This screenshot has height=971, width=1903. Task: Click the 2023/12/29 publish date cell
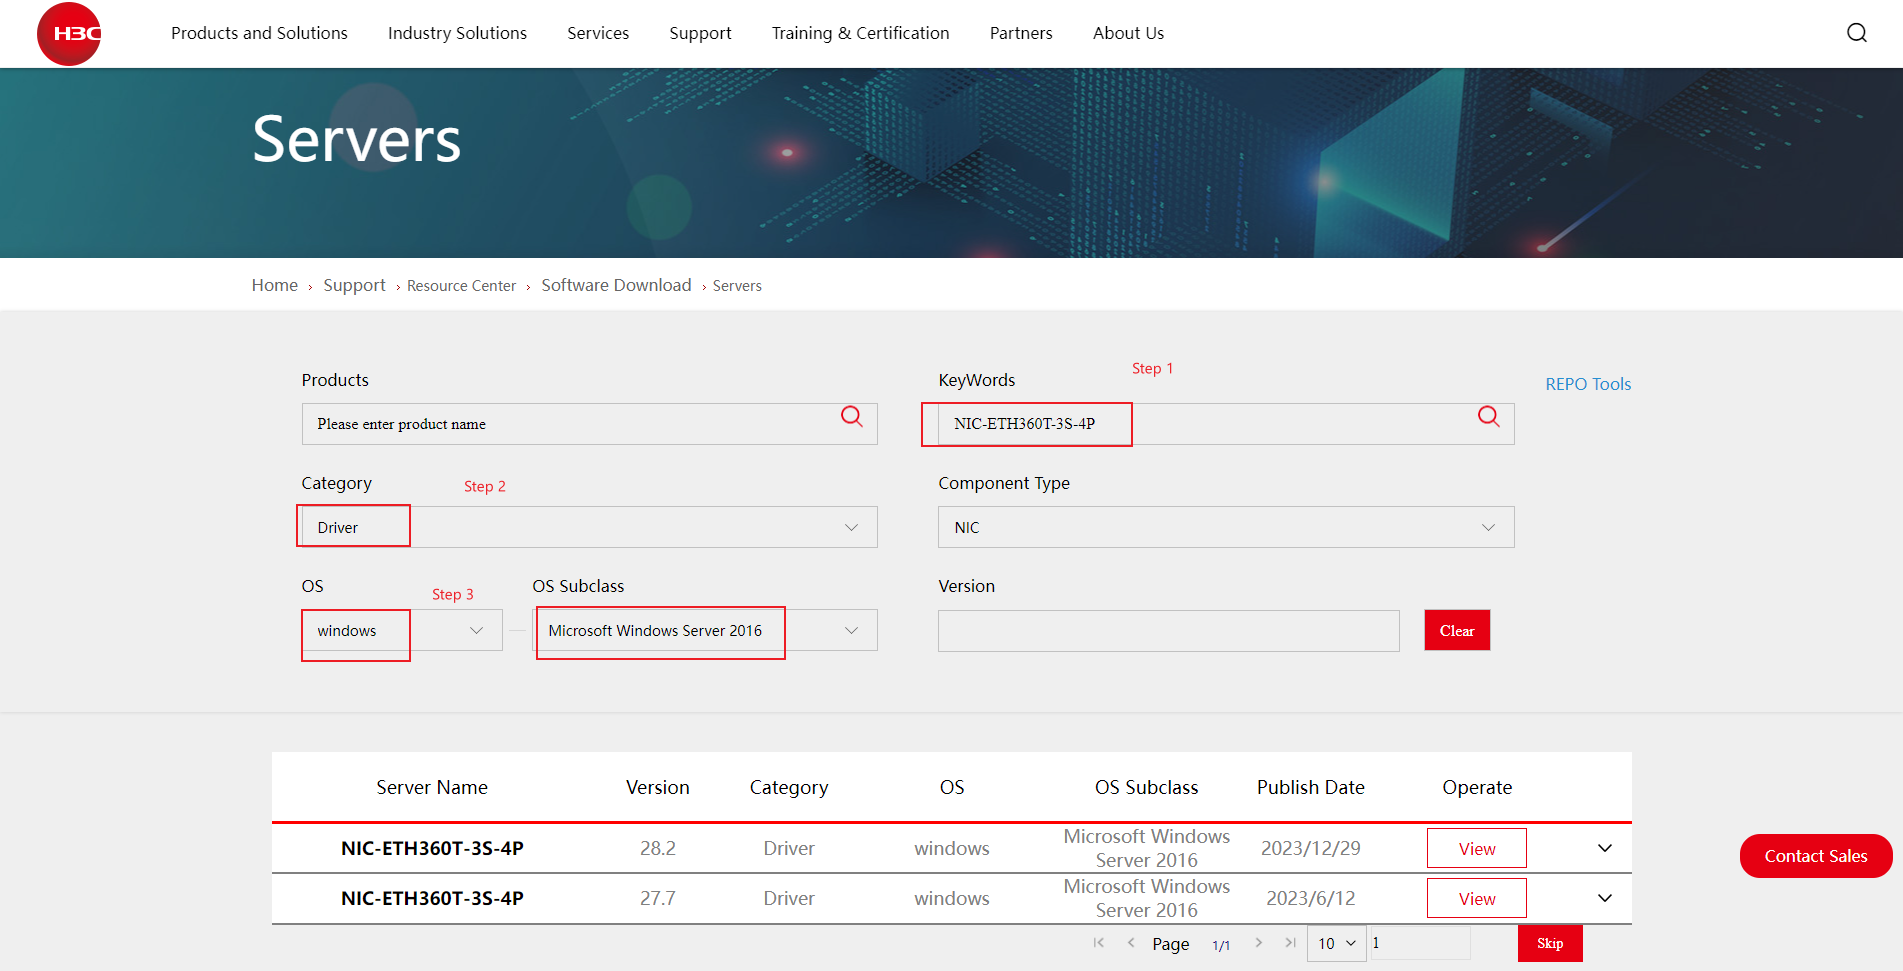[x=1311, y=848]
